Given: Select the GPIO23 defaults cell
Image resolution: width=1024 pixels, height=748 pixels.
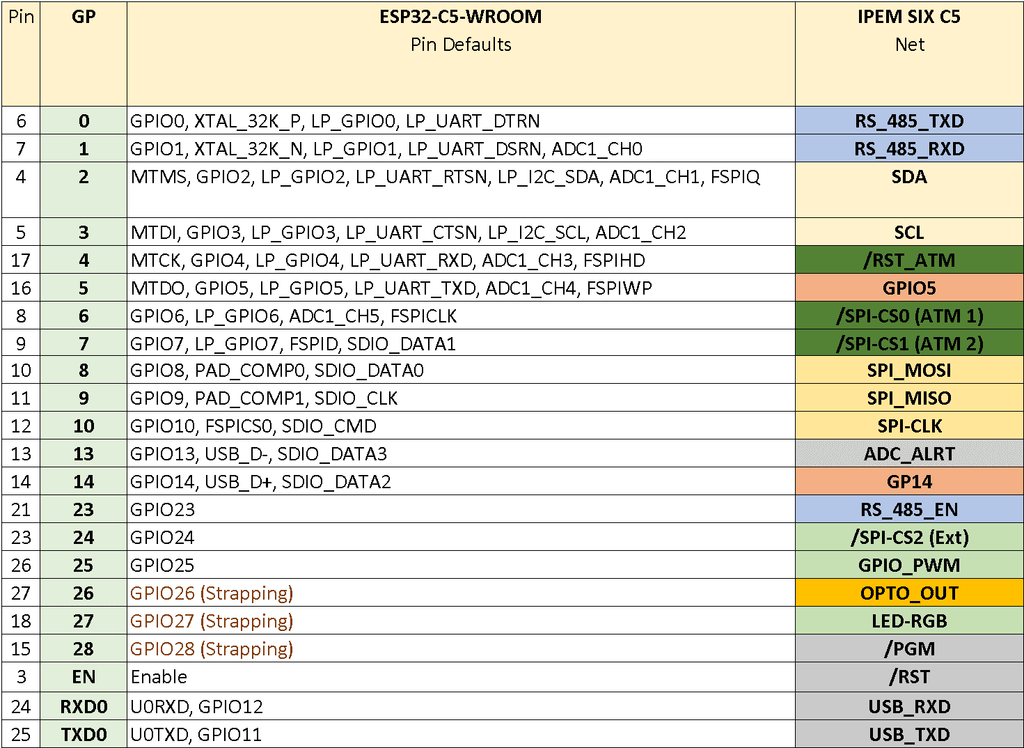Looking at the screenshot, I should click(461, 510).
